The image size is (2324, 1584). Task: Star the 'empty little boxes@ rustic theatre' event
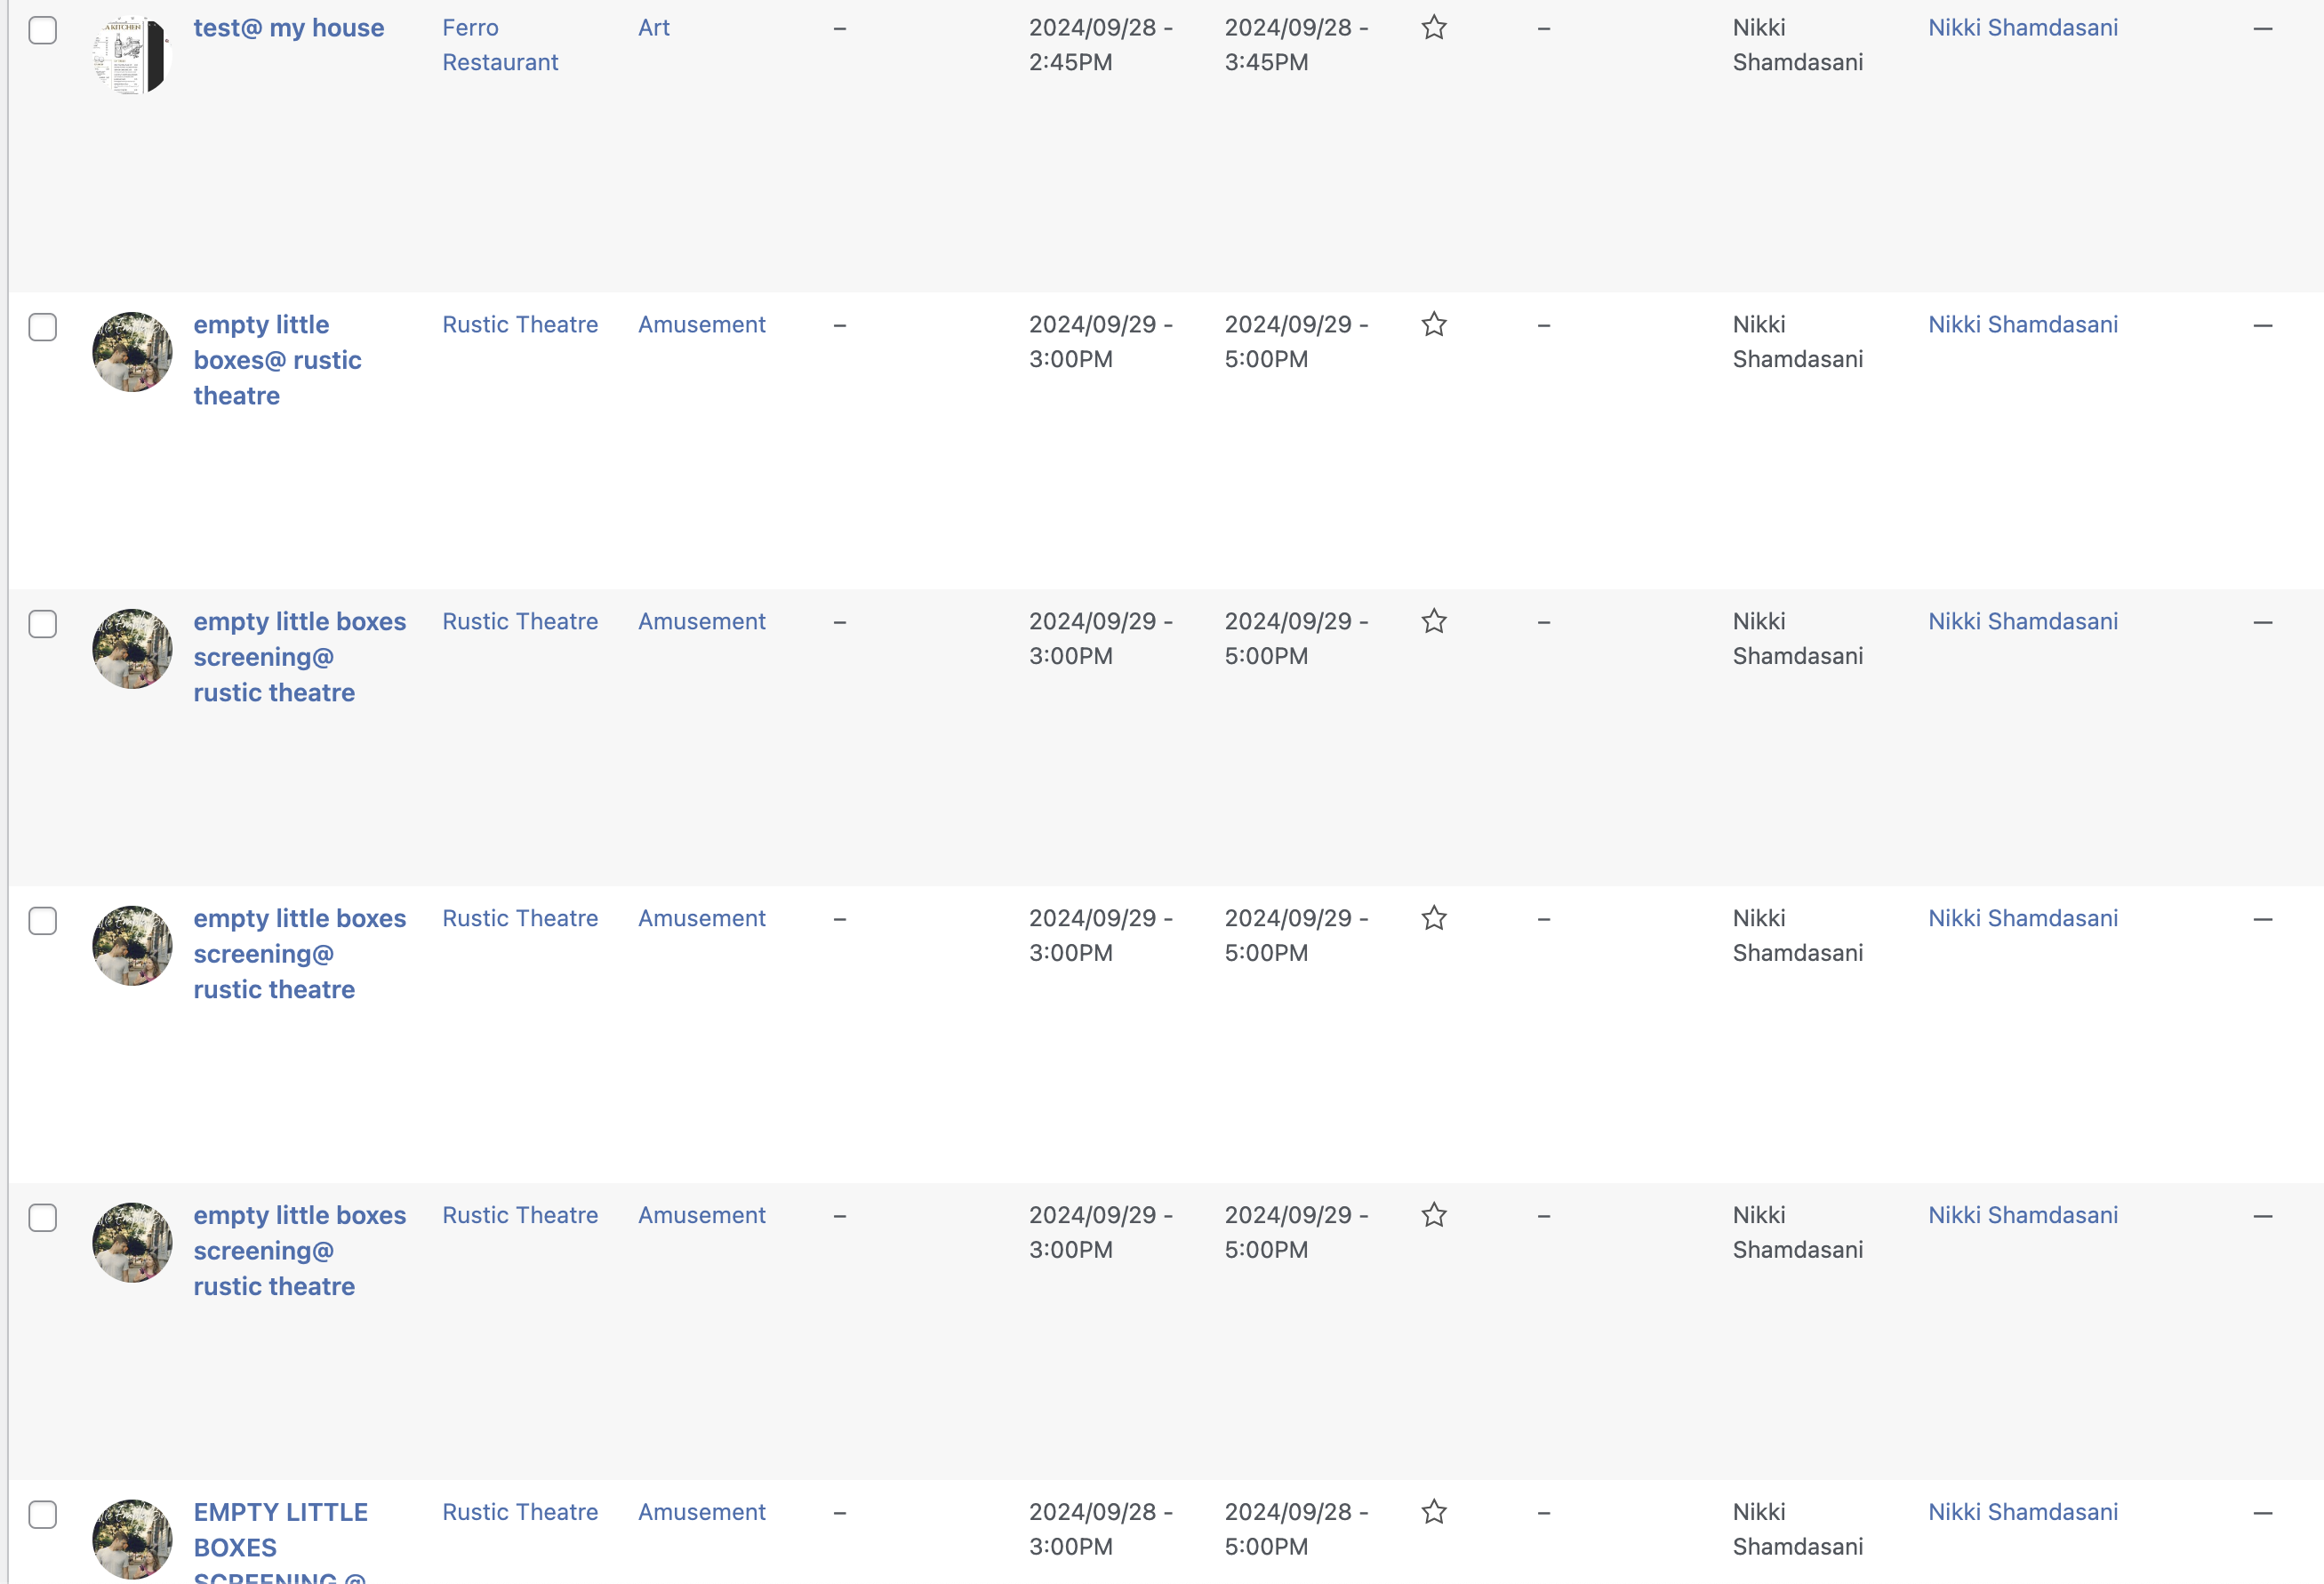(1434, 325)
